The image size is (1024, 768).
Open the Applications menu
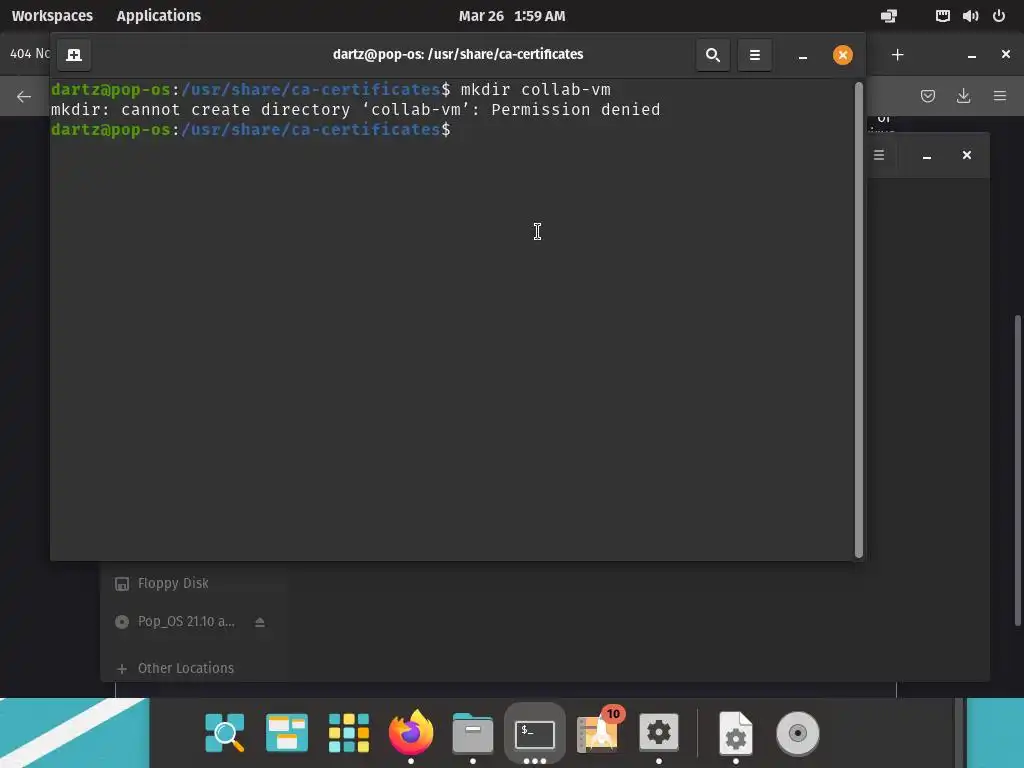pos(159,16)
